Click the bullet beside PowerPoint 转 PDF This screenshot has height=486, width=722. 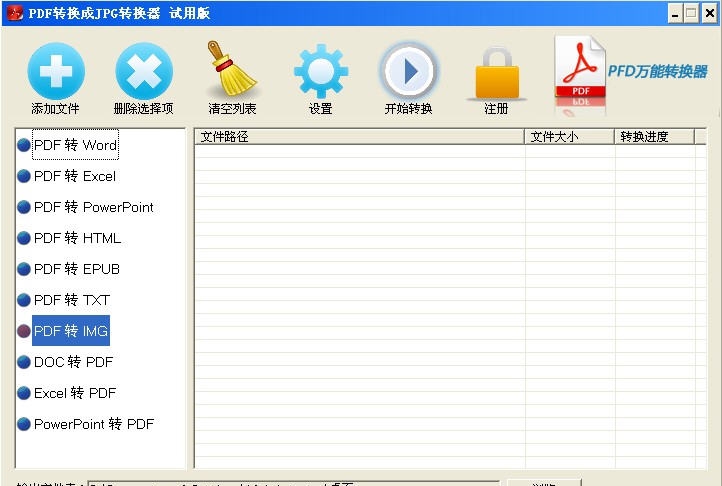coord(23,424)
